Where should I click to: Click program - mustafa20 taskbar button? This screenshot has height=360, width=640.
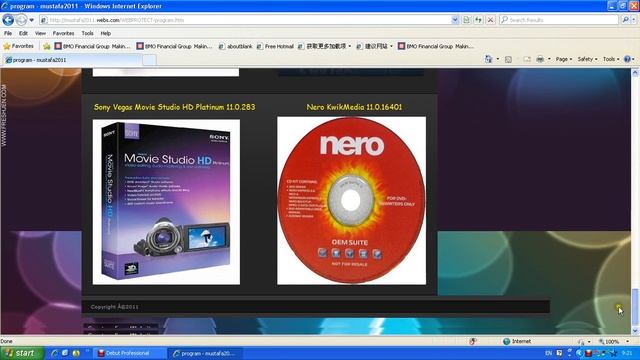point(207,353)
